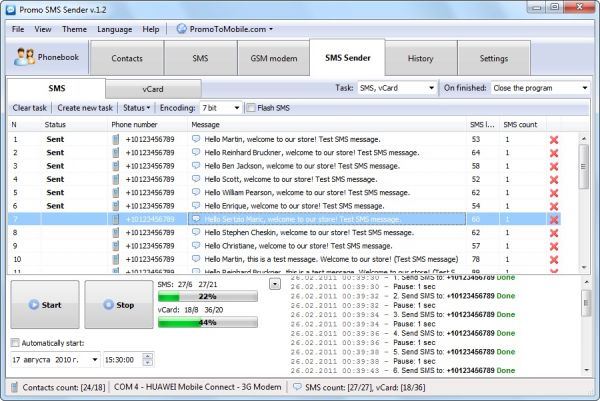Click the PromoToMobile.com globe icon
Screen dimensions: 600x401
click(x=181, y=29)
